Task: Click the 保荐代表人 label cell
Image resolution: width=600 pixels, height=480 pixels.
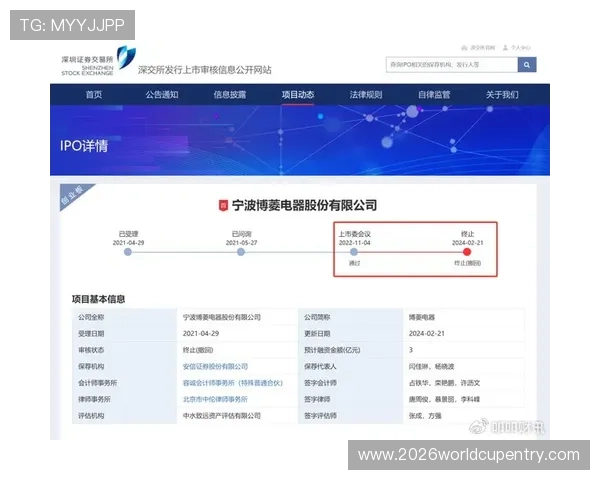Action: click(350, 366)
